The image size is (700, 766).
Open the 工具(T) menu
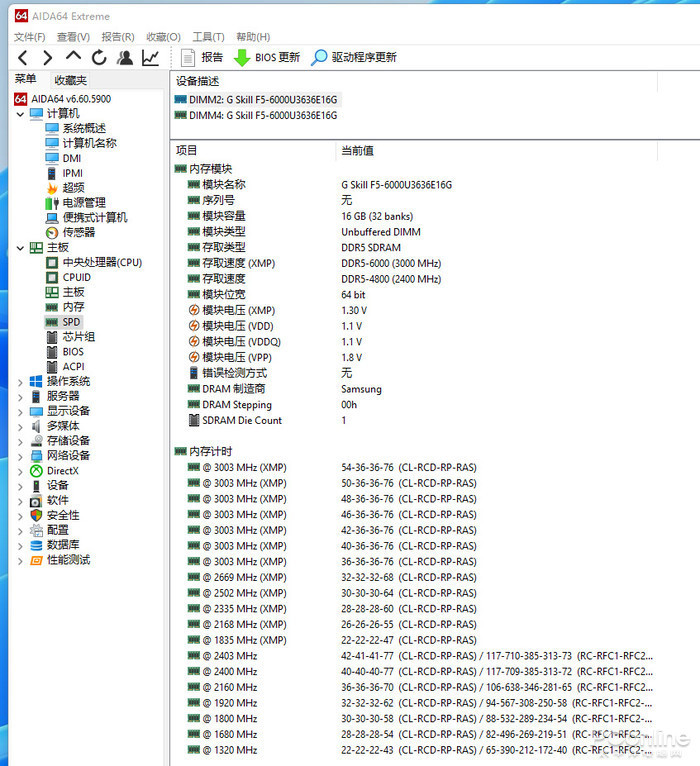coord(209,37)
